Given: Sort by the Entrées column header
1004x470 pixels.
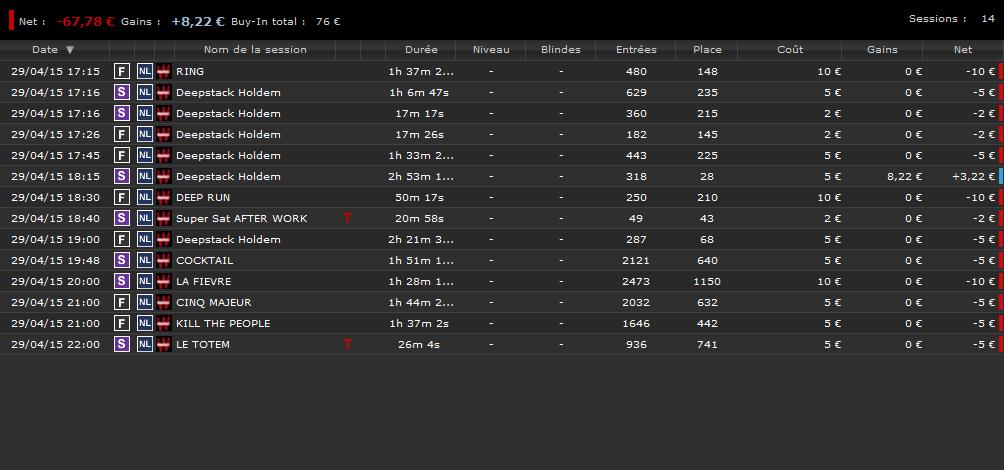Looking at the screenshot, I should (x=635, y=49).
